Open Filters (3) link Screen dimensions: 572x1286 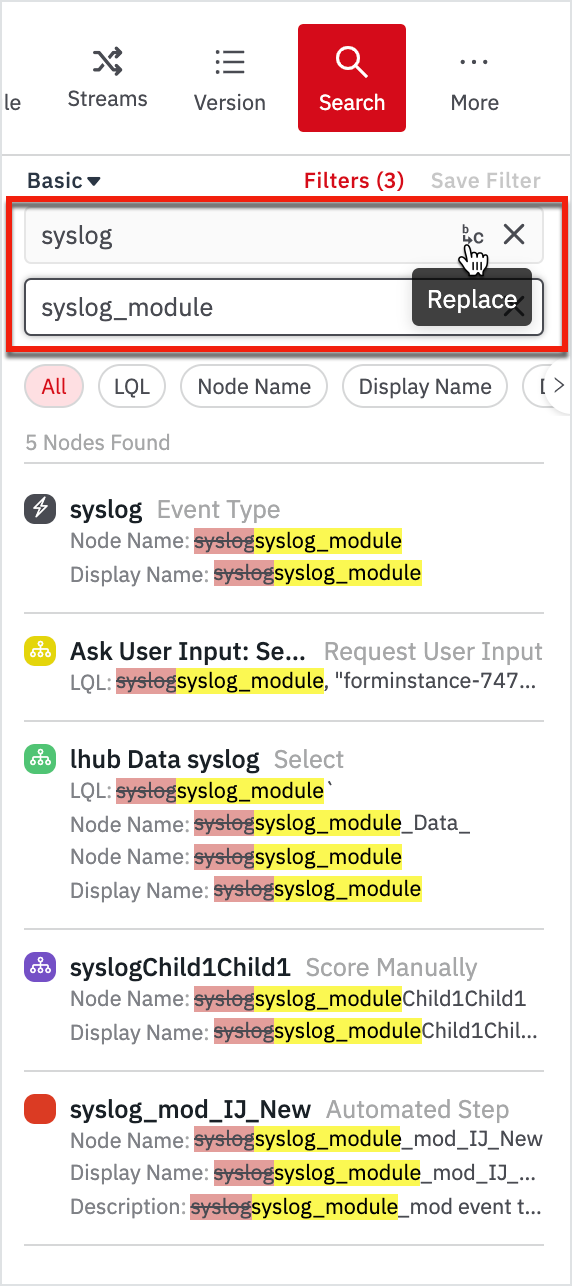pos(354,181)
